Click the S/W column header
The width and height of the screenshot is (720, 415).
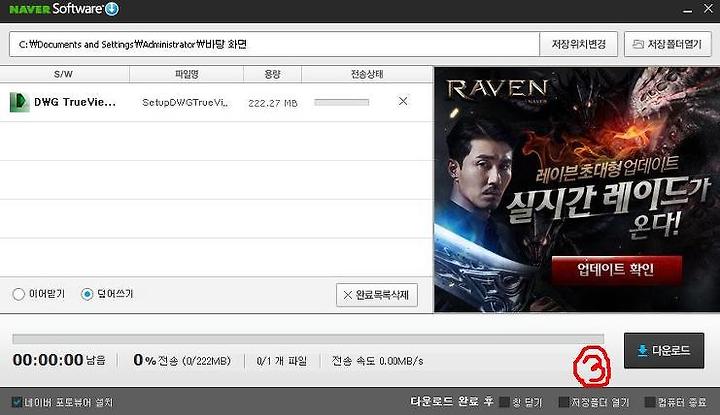tap(64, 74)
